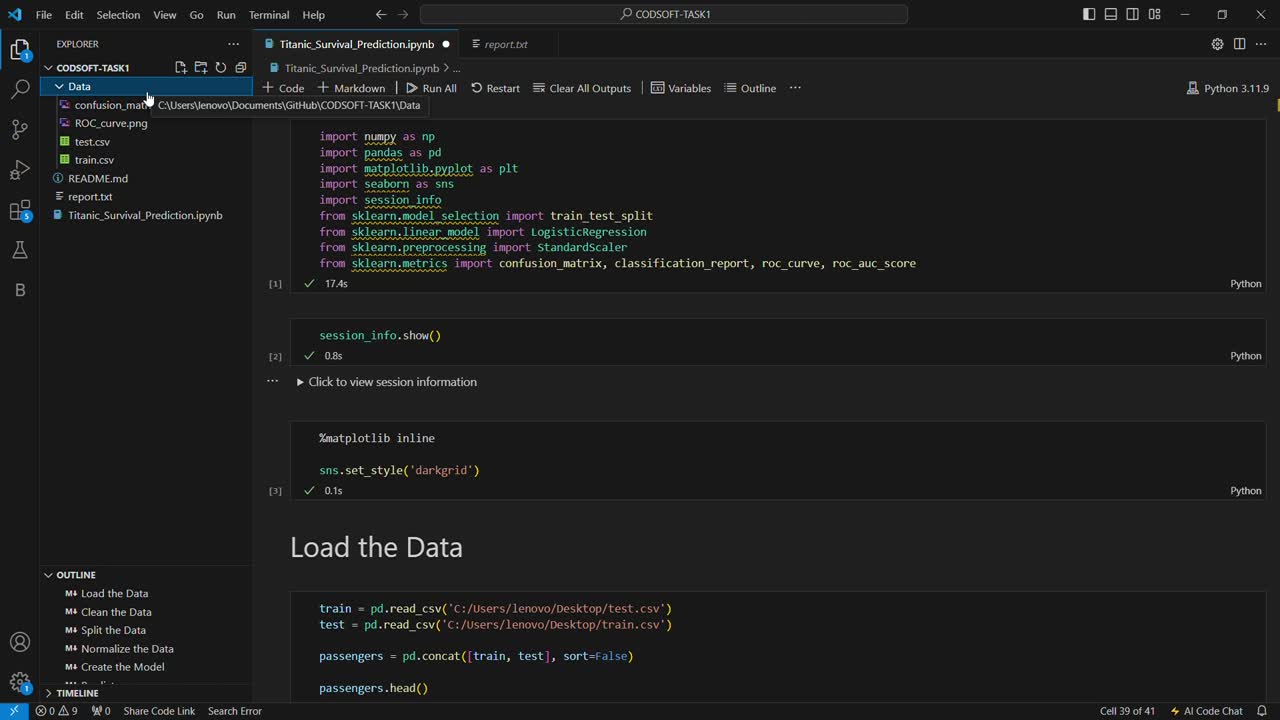Screen dimensions: 1280x720
Task: Open the remote window status bar icon
Action: 14,711
